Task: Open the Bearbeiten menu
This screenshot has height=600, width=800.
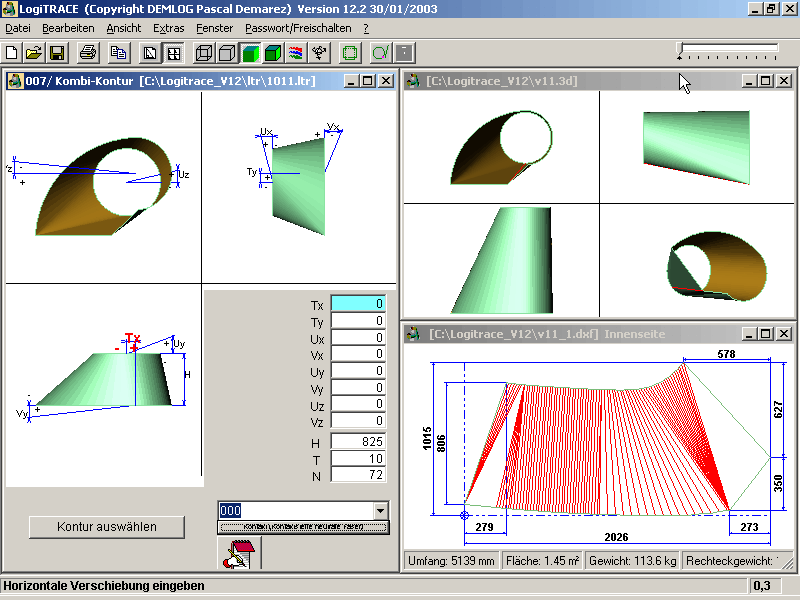Action: tap(68, 28)
